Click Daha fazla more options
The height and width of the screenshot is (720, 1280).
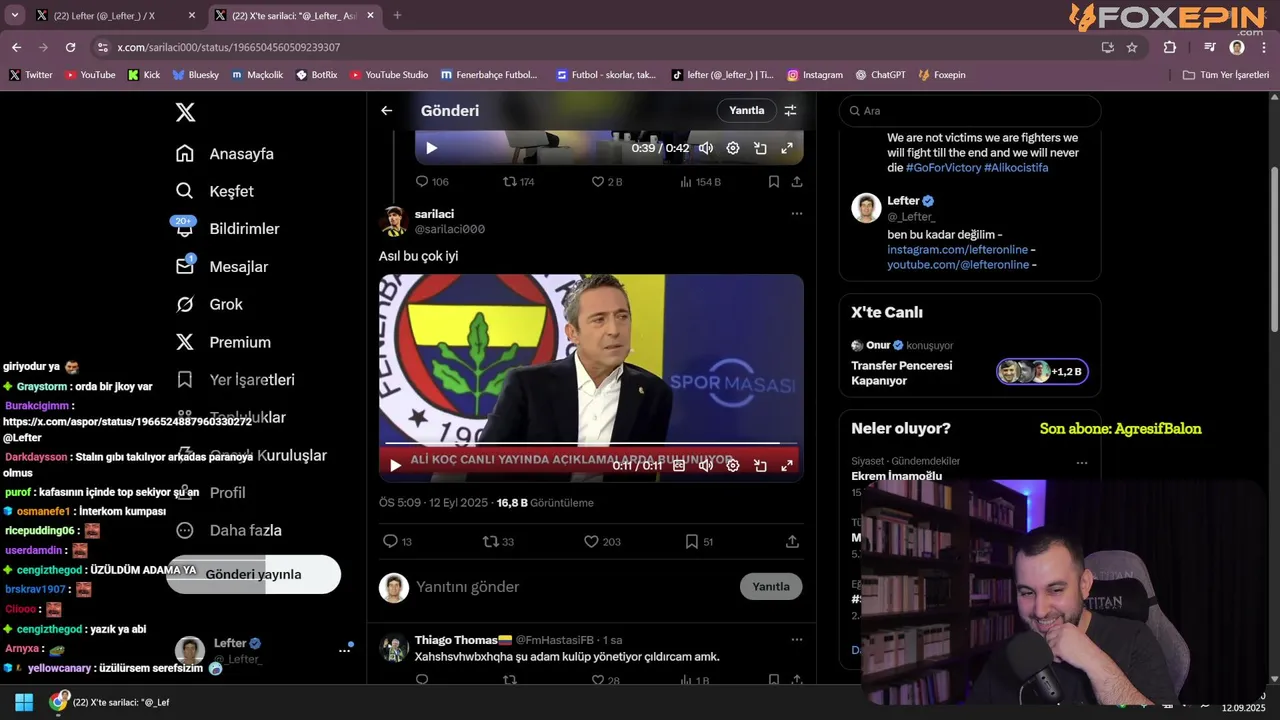[229, 530]
